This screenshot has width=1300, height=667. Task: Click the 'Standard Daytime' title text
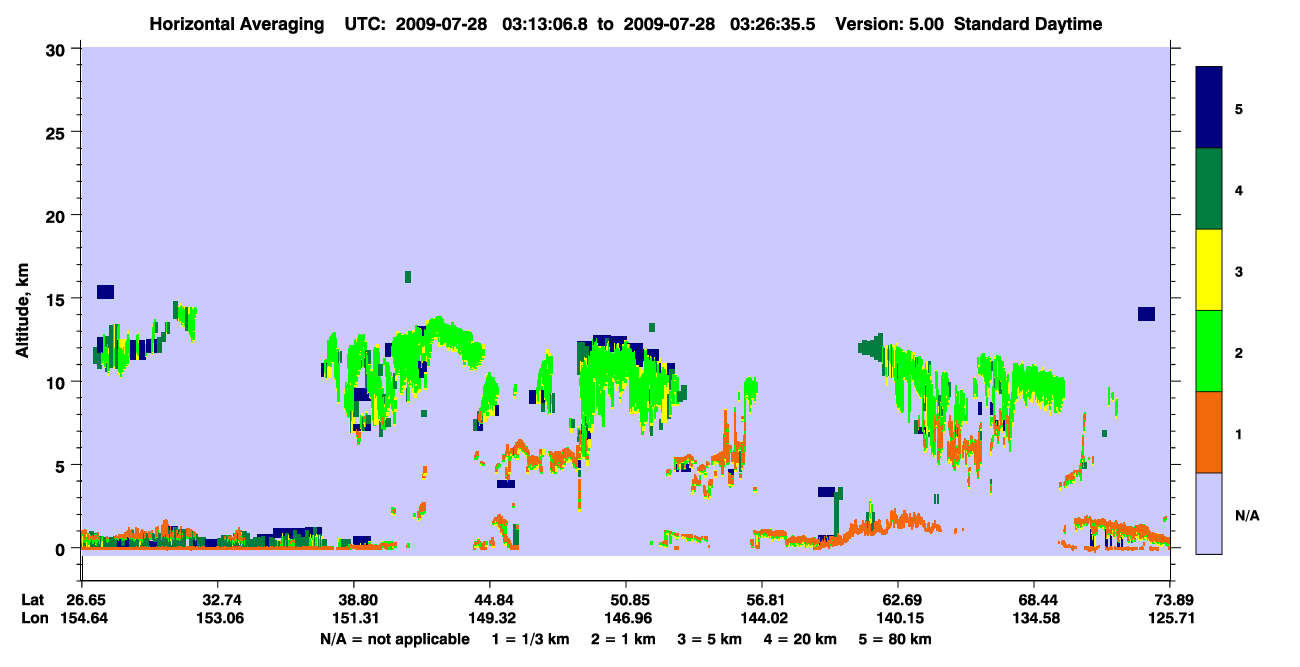coord(1028,24)
